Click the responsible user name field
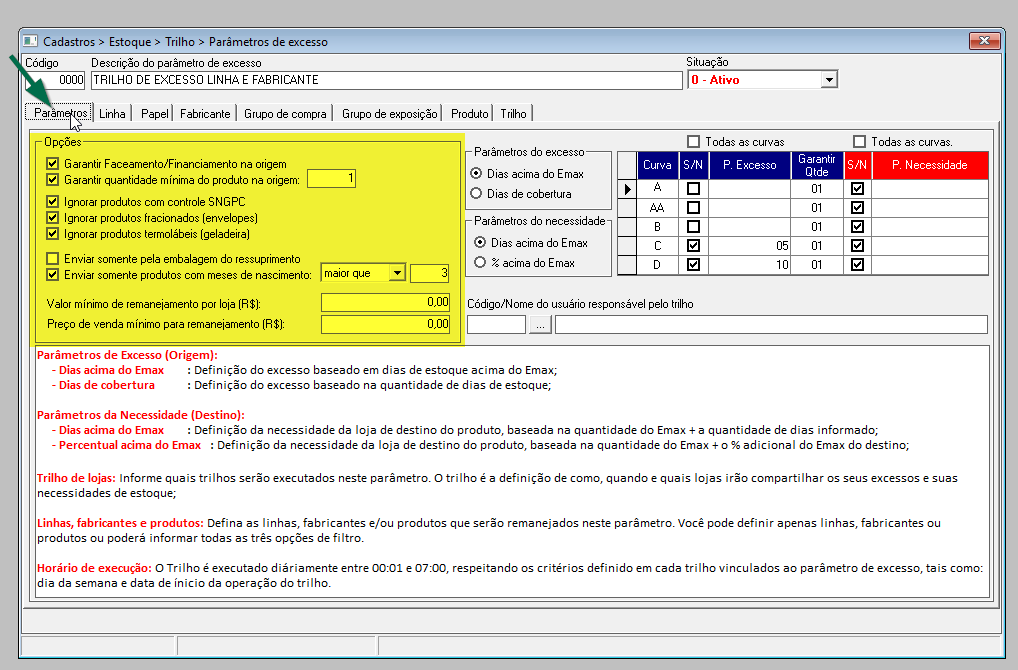 tap(771, 325)
